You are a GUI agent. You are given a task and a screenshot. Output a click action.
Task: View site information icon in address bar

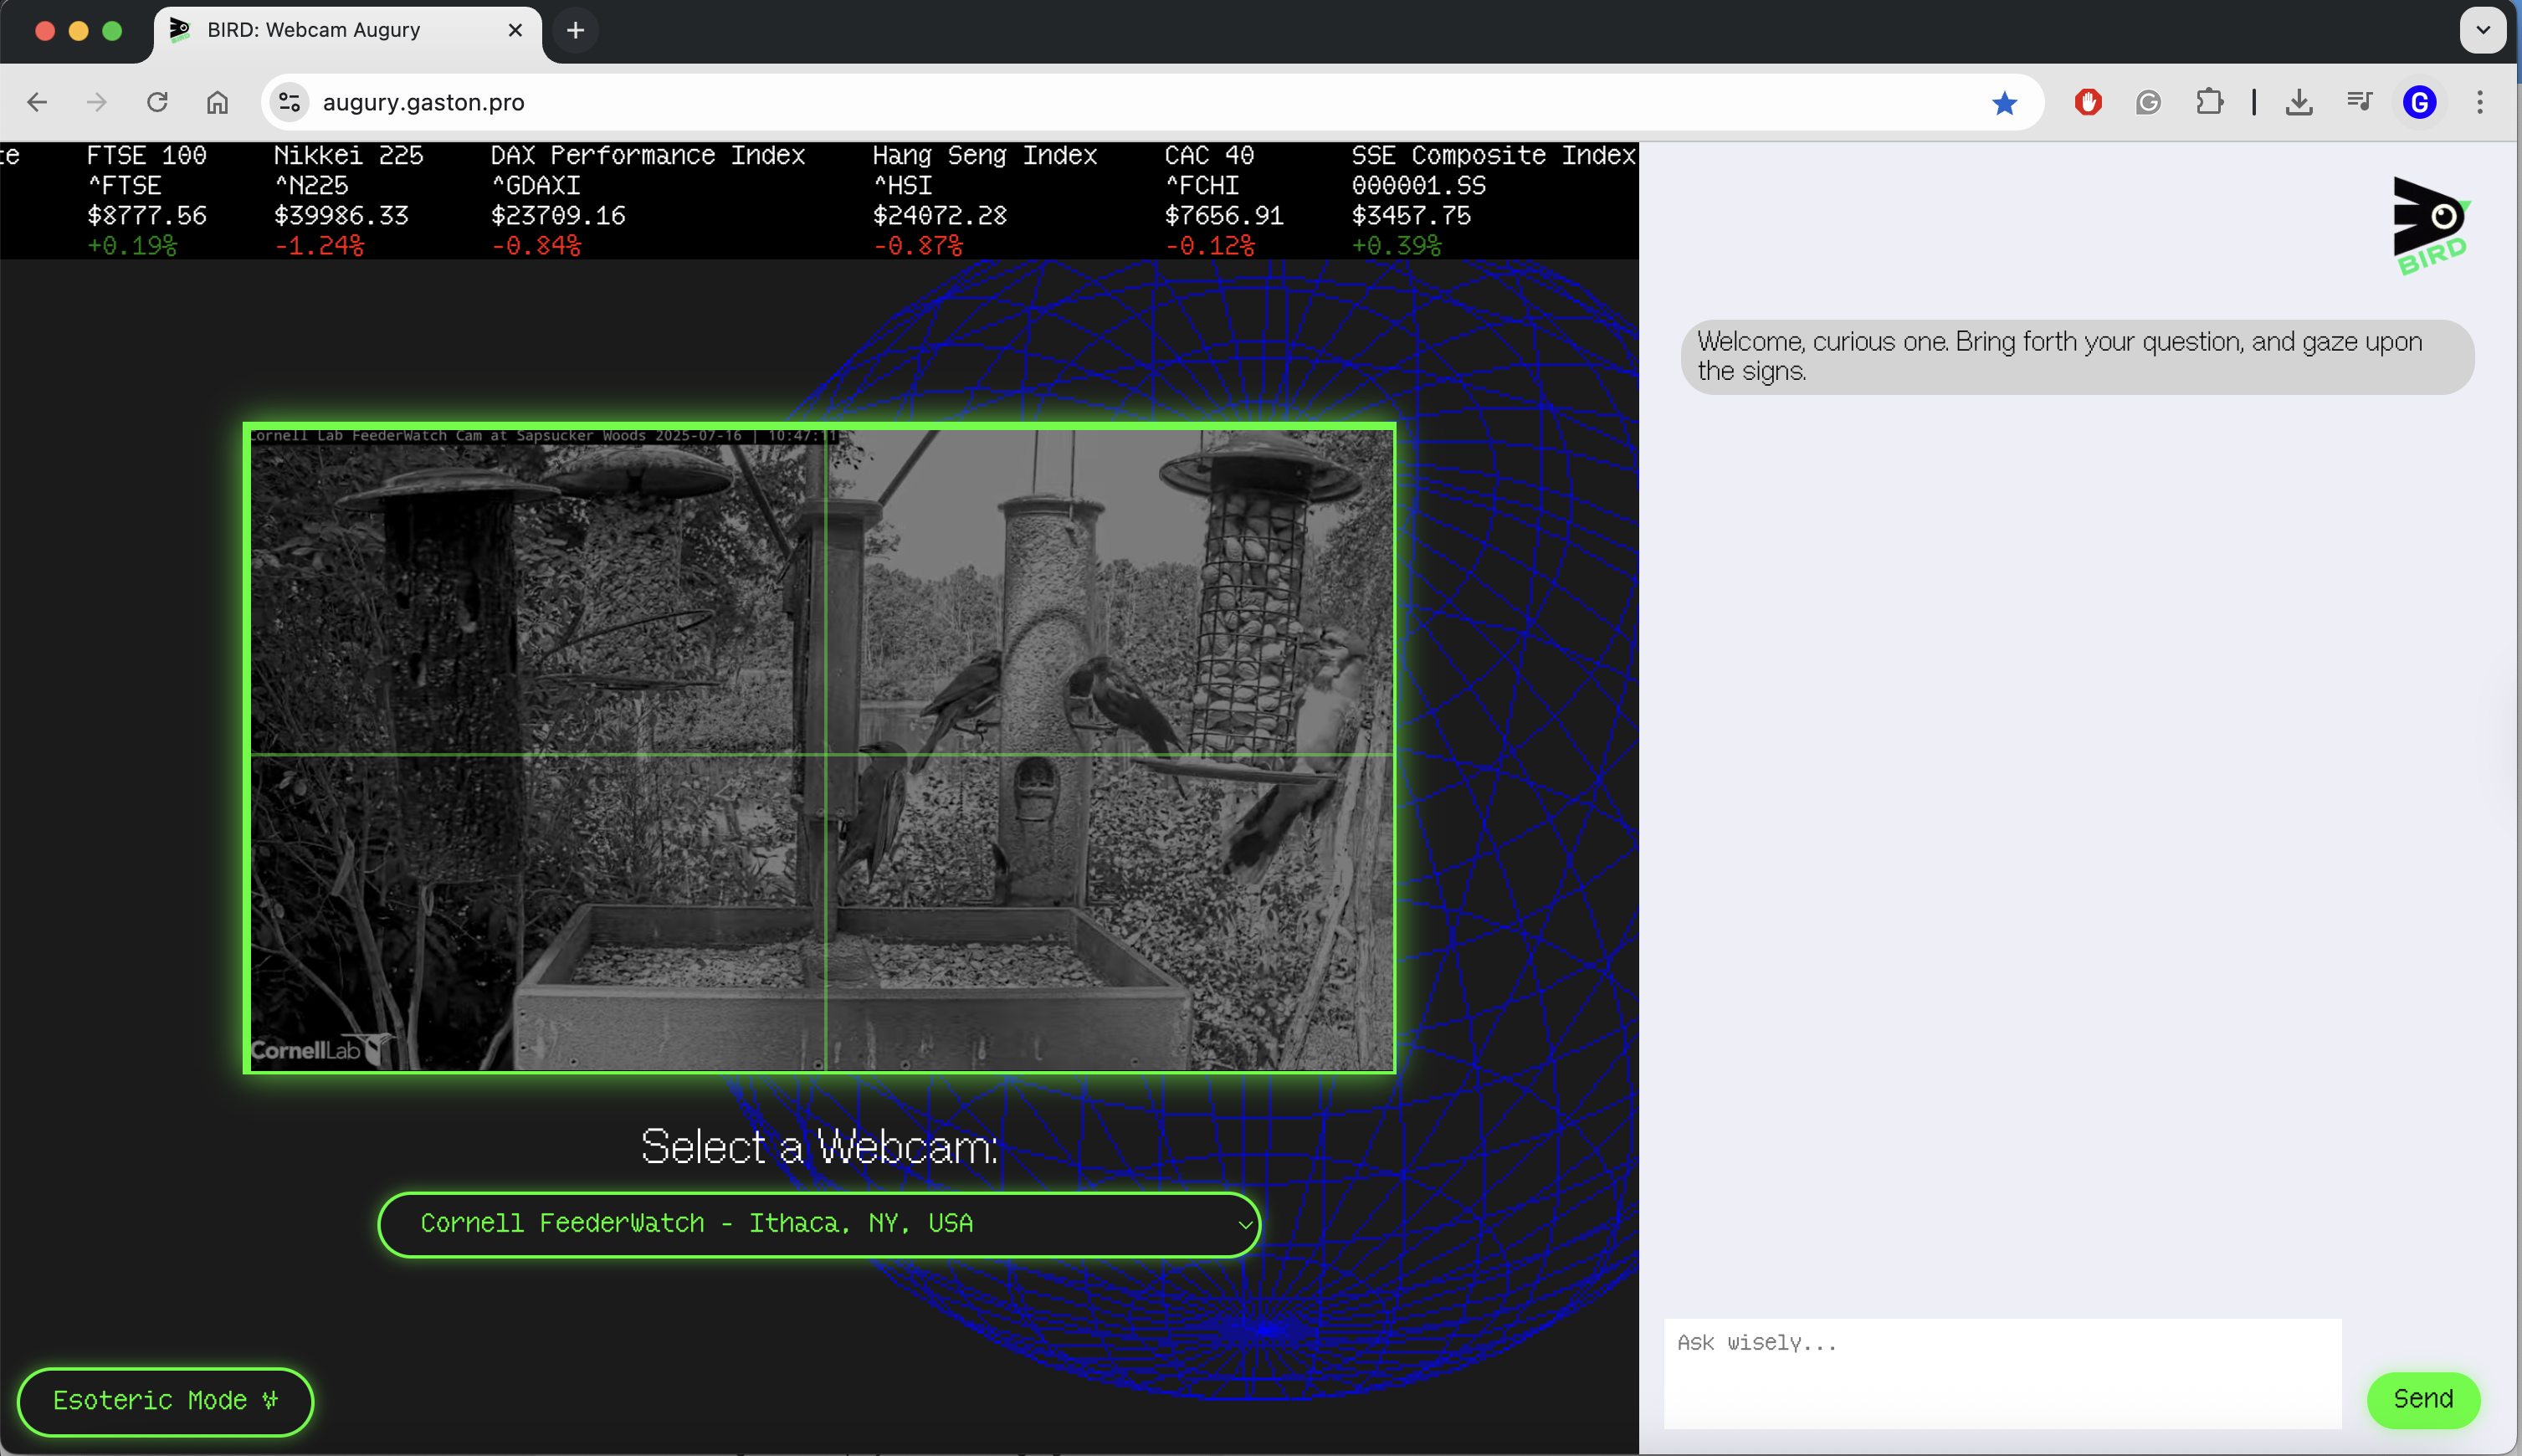pyautogui.click(x=290, y=103)
